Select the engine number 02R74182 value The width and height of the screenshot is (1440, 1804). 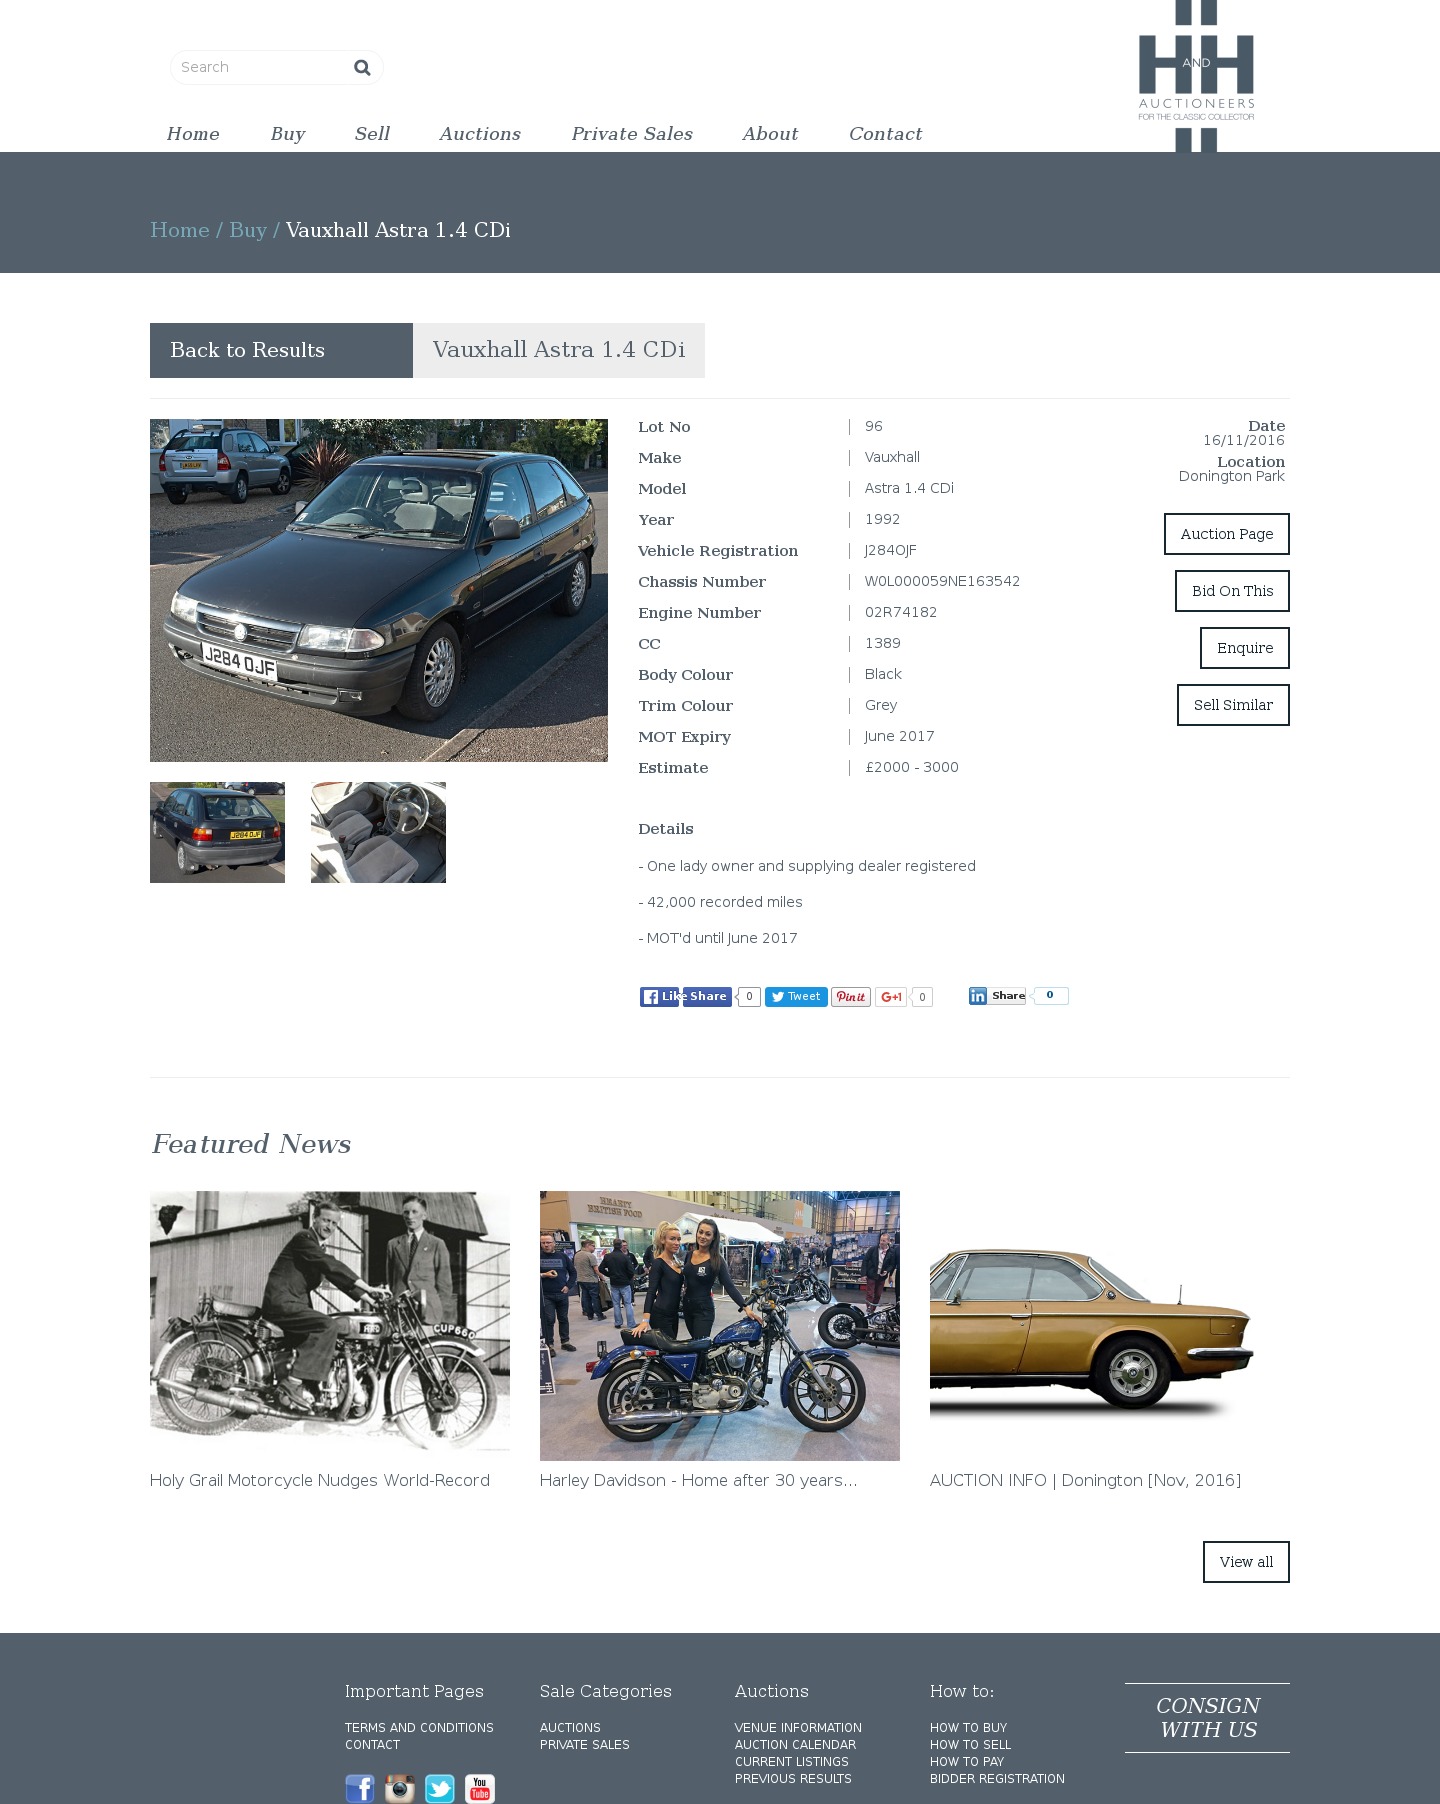click(901, 612)
